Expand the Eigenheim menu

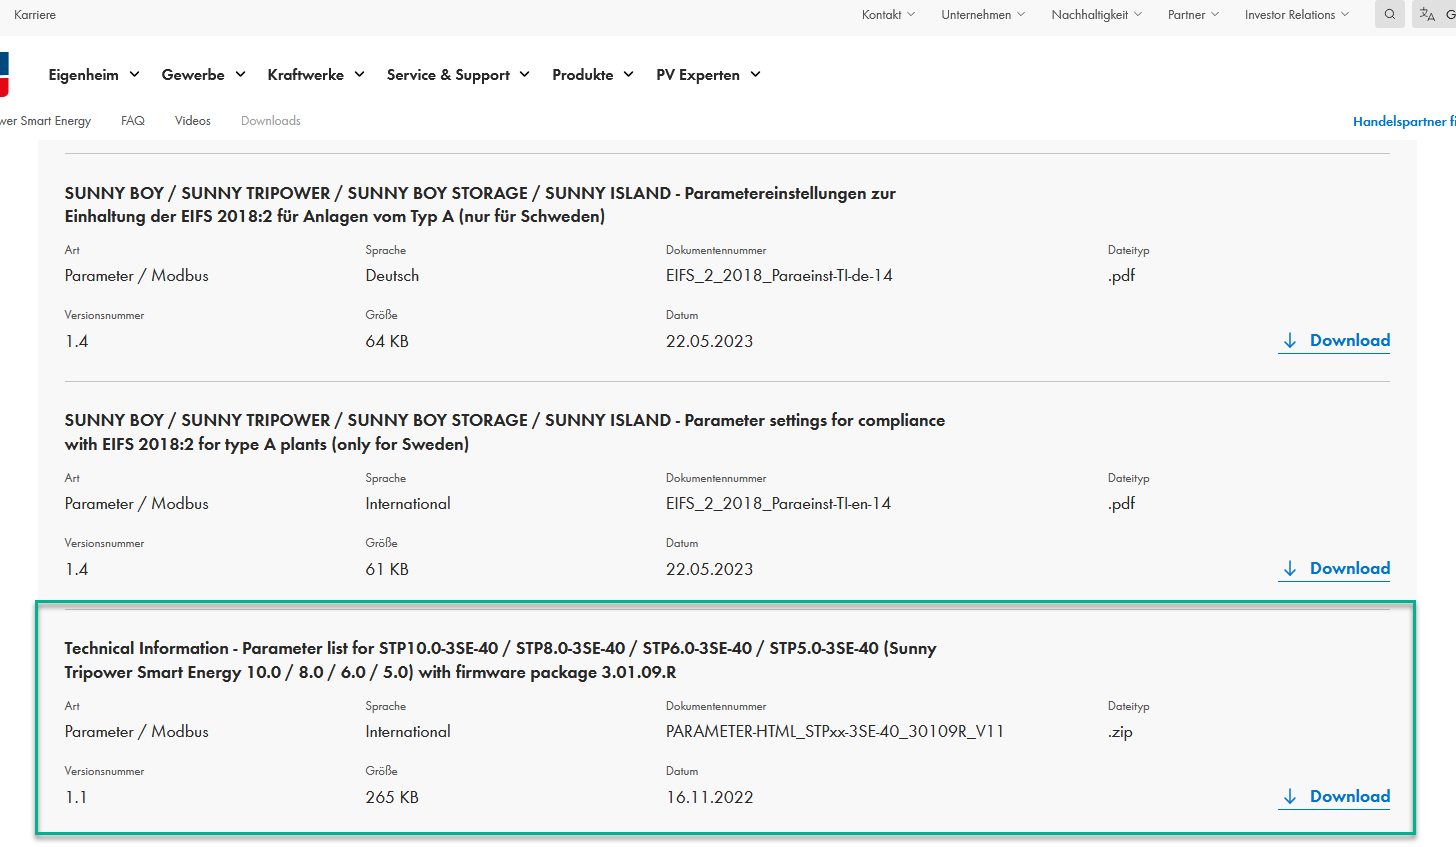coord(94,75)
